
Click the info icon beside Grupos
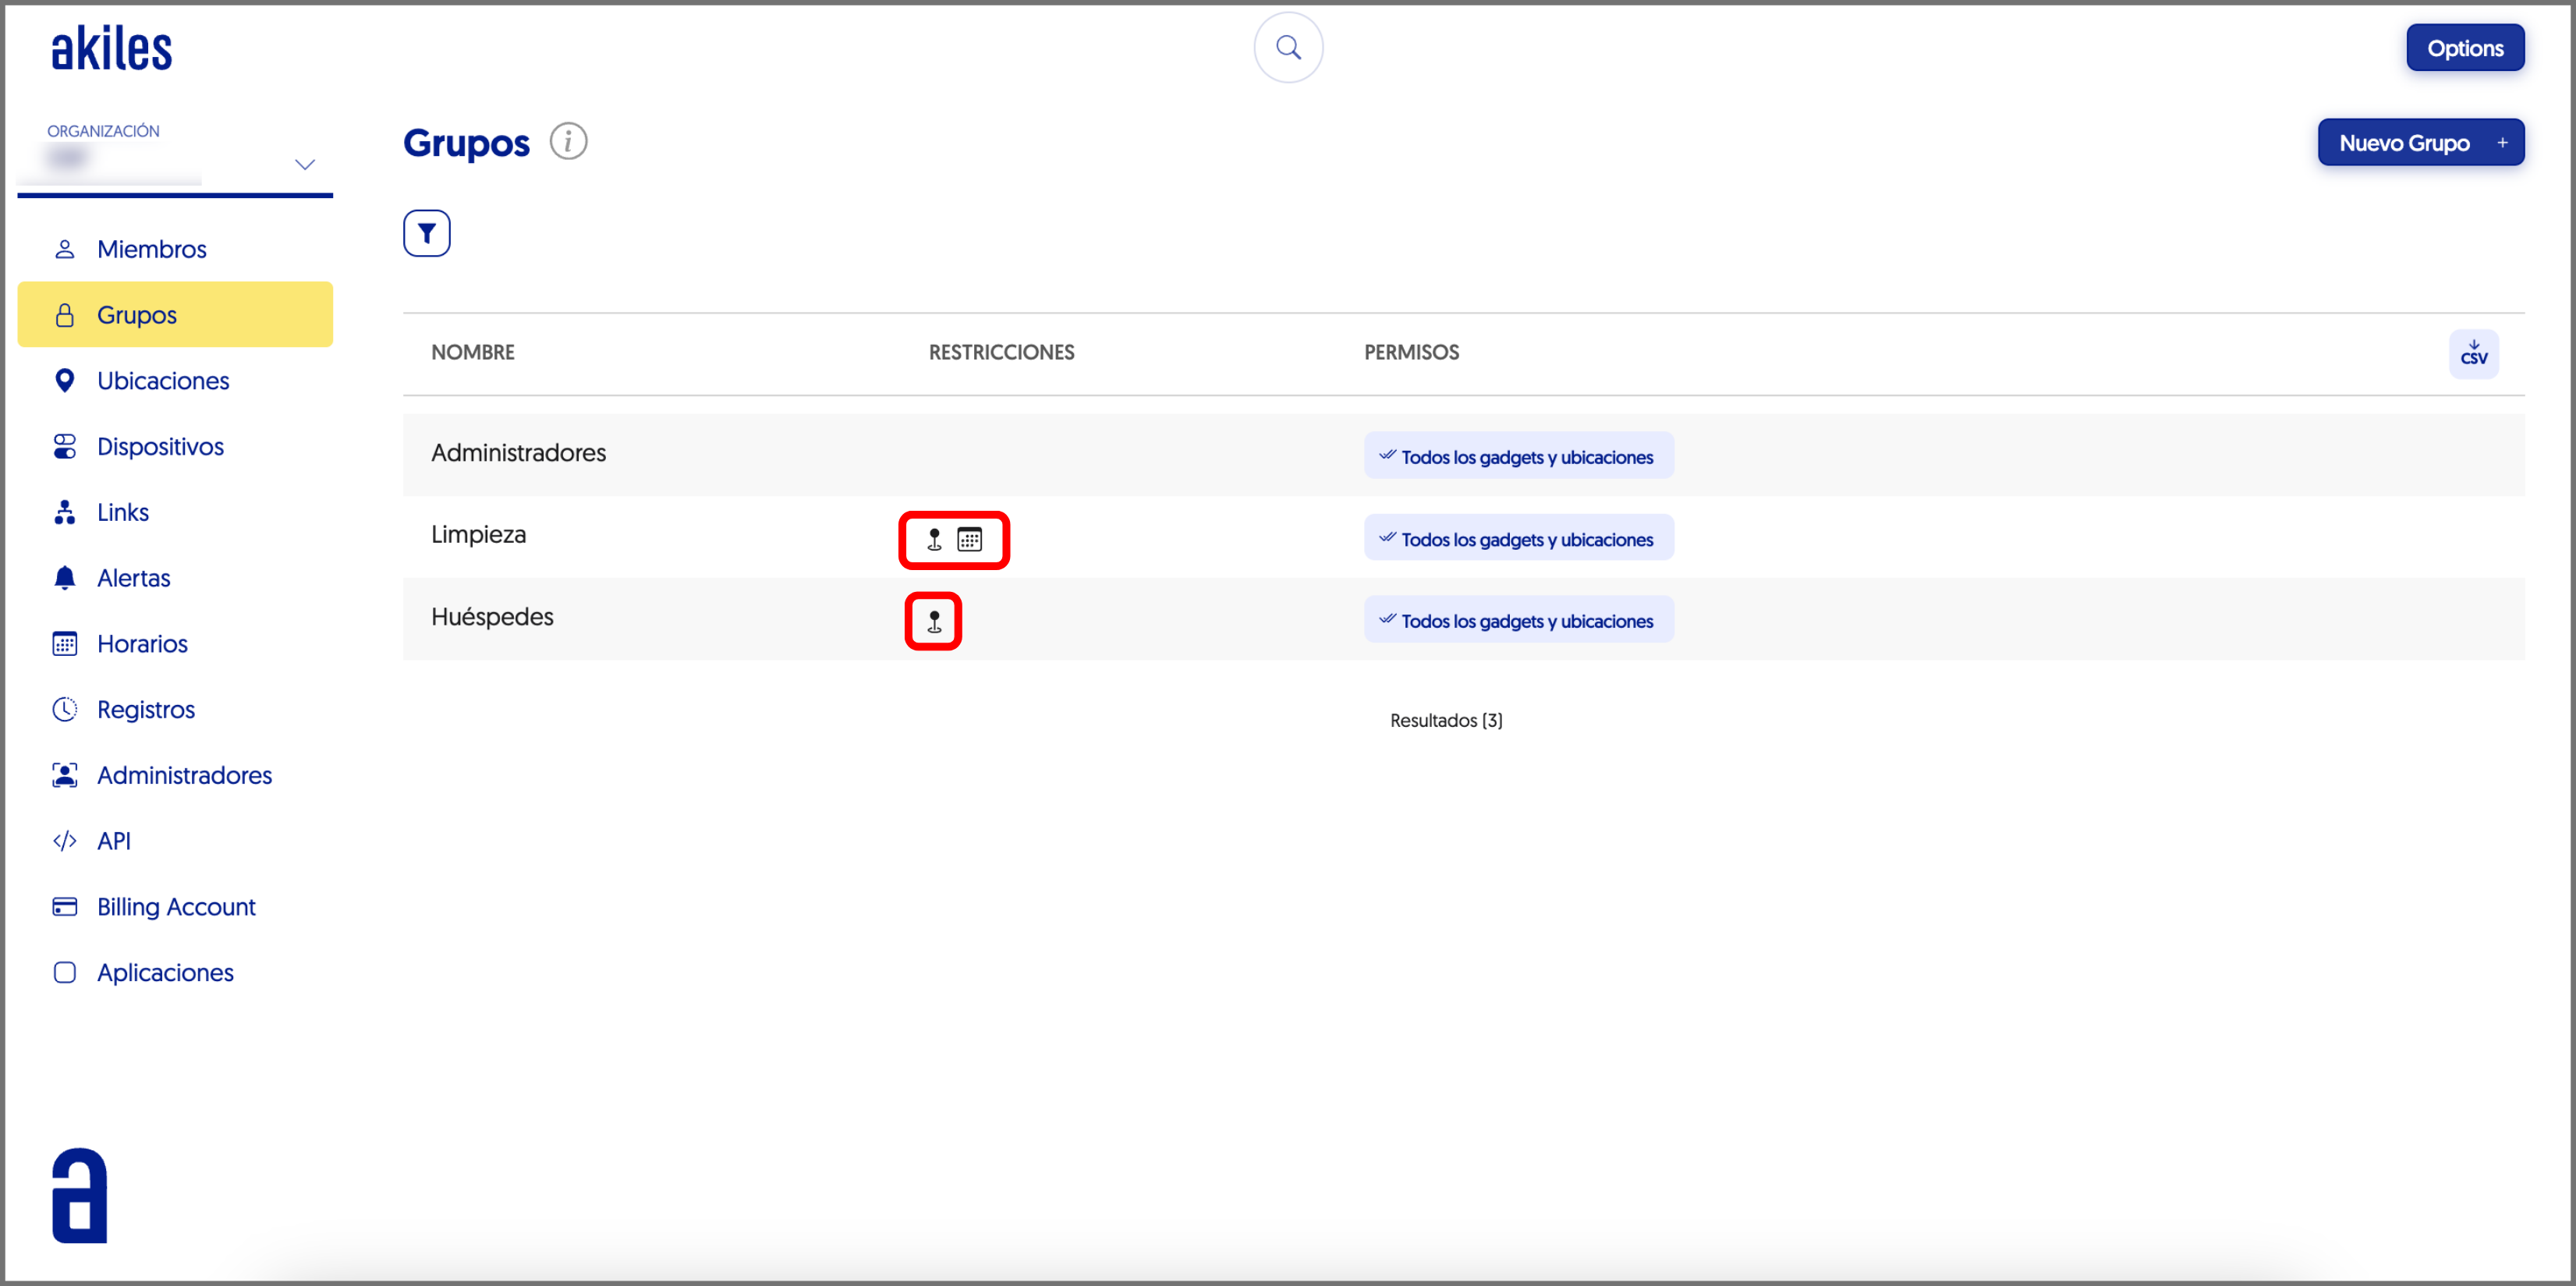pos(568,142)
